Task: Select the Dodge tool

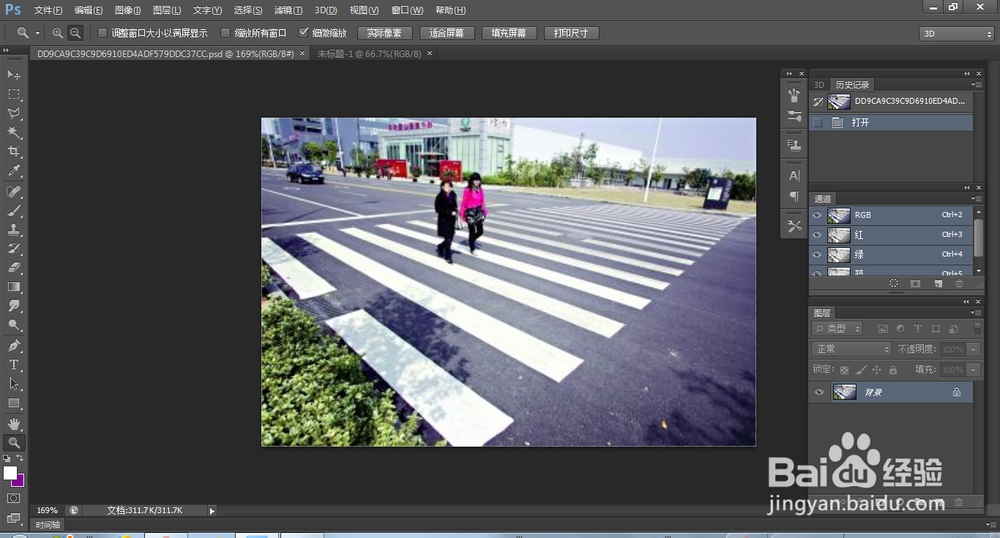Action: click(13, 325)
